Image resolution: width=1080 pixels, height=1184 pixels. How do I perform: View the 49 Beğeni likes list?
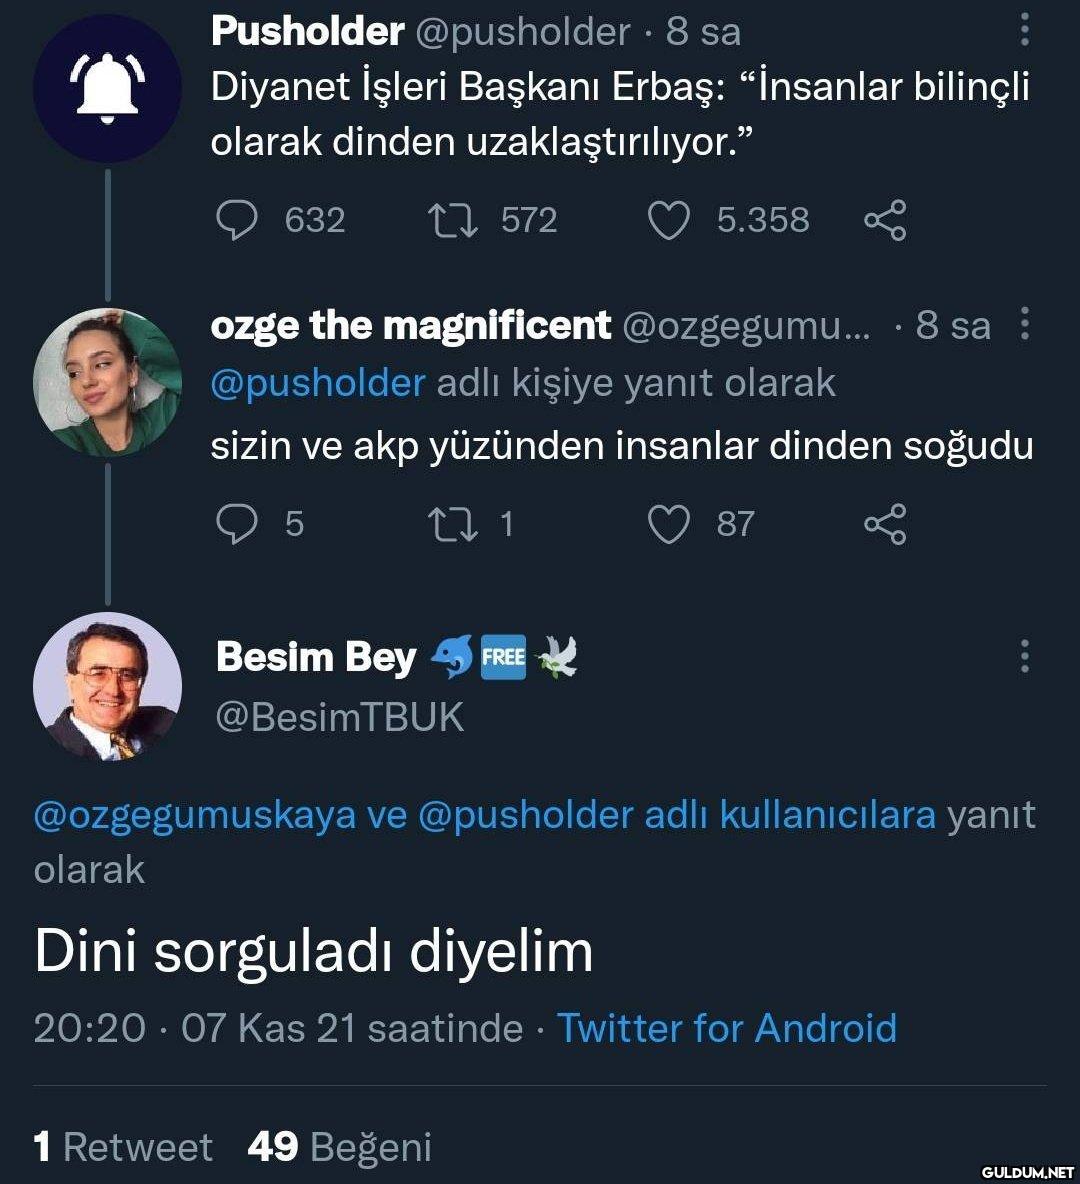pos(339,1147)
